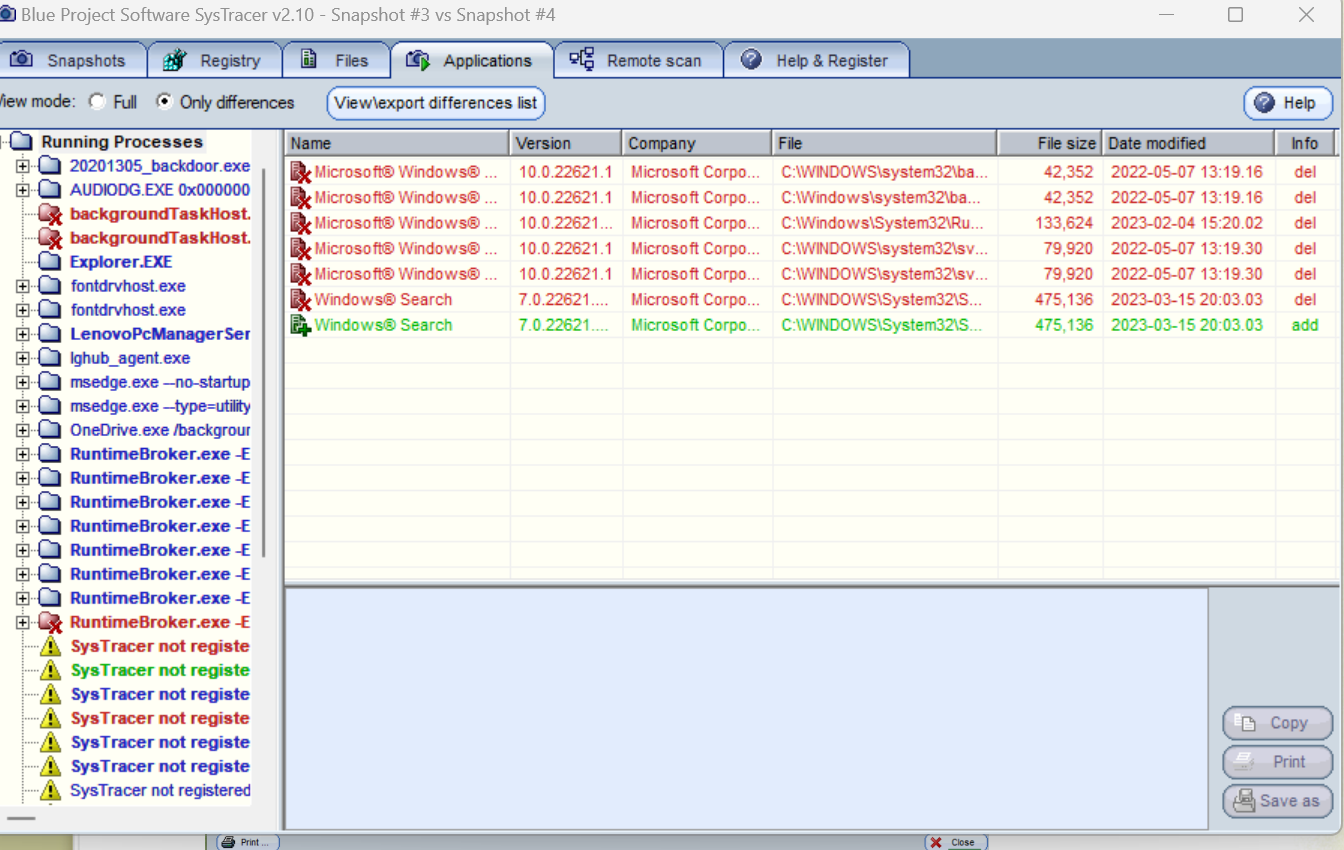Click the path cell C:\WINDOWS\system32\ba...
The height and width of the screenshot is (850, 1344).
pyautogui.click(x=882, y=172)
